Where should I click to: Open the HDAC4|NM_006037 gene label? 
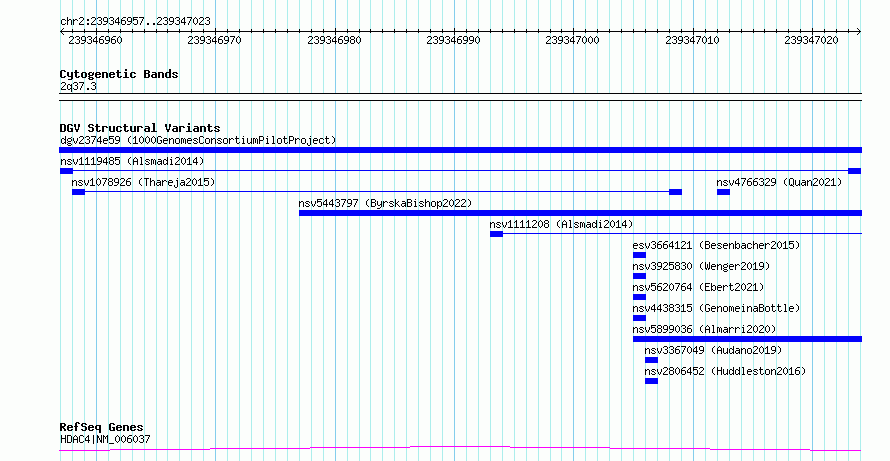[105, 439]
